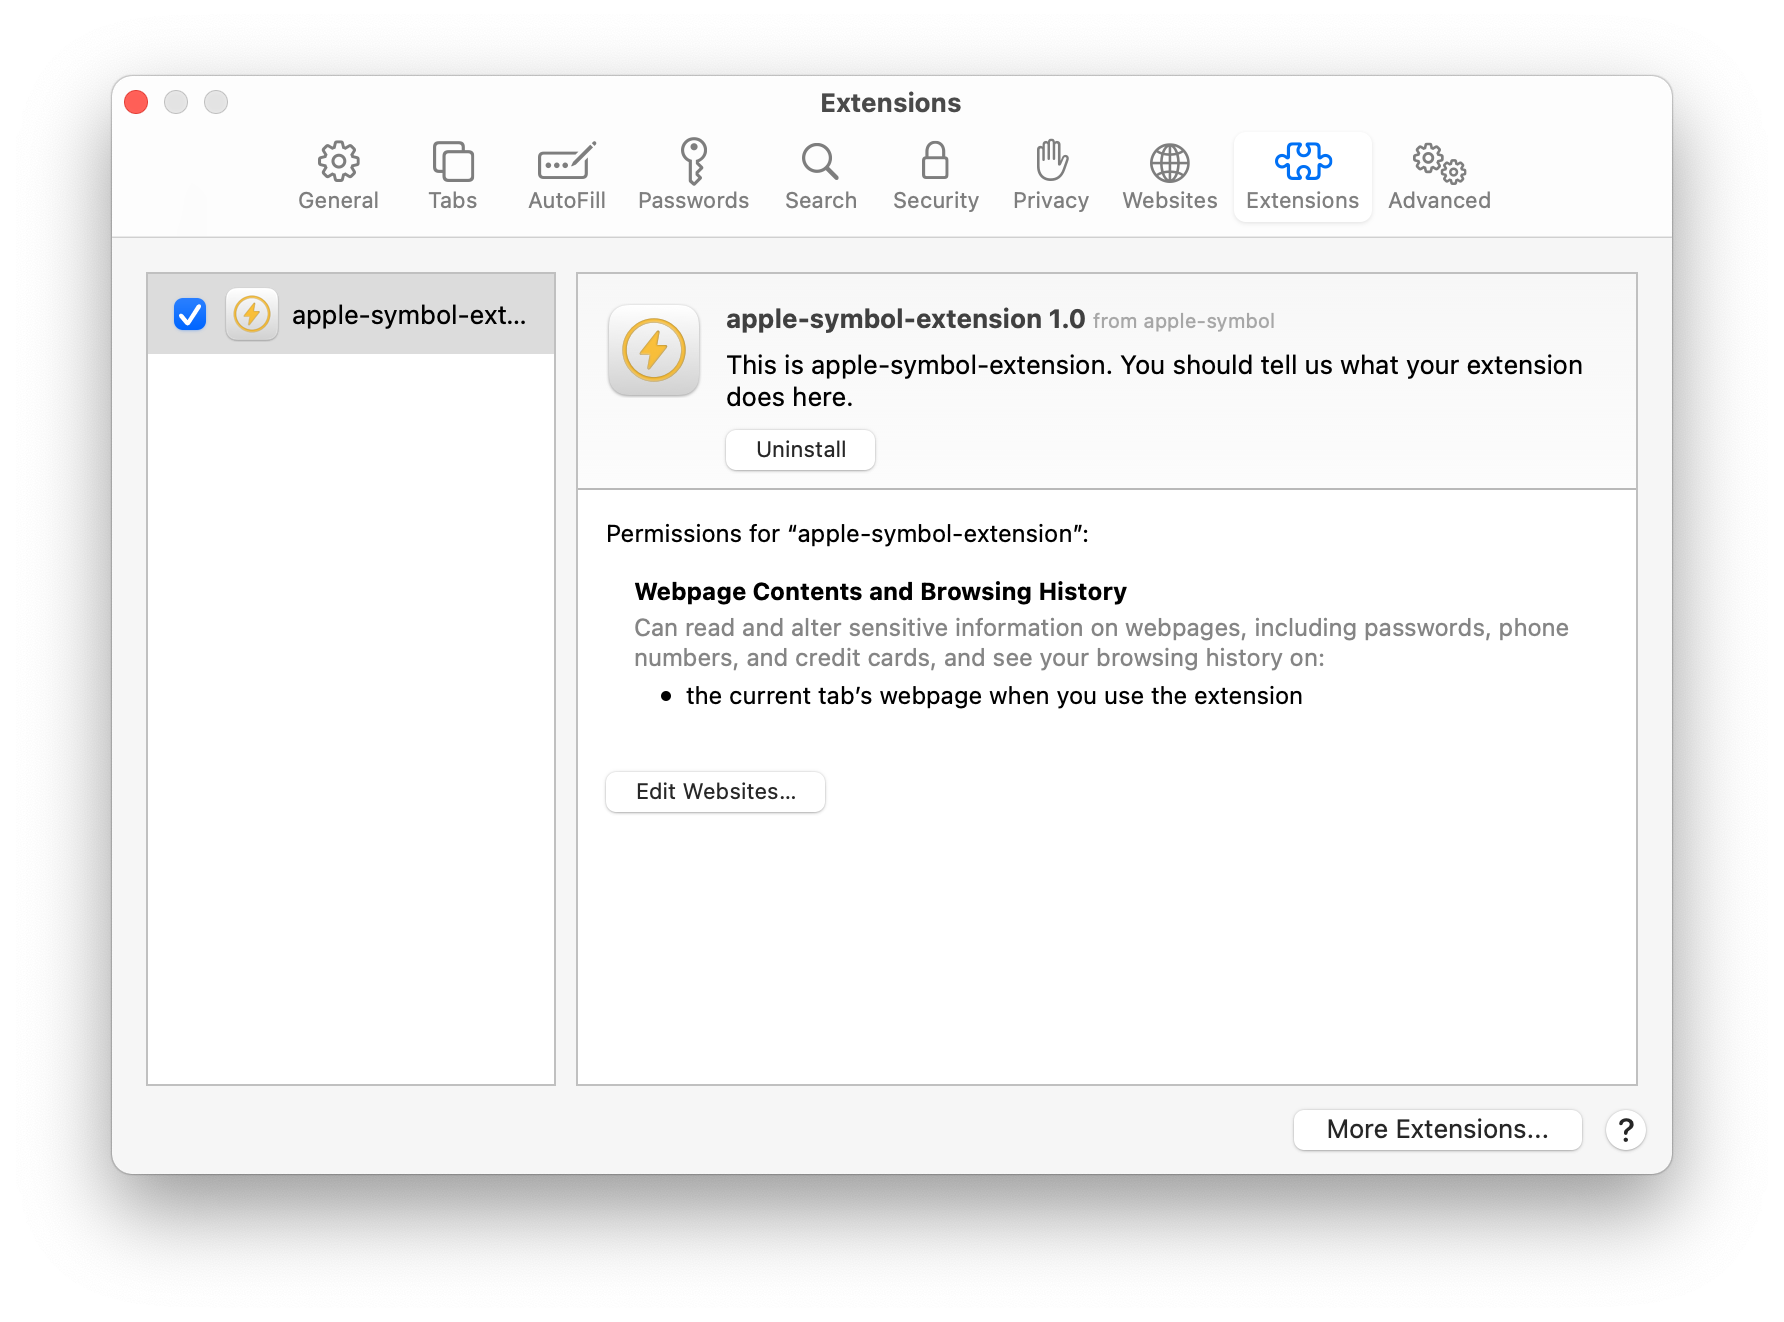This screenshot has height=1322, width=1784.
Task: Open the AutoFill preferences pane
Action: coord(567,176)
